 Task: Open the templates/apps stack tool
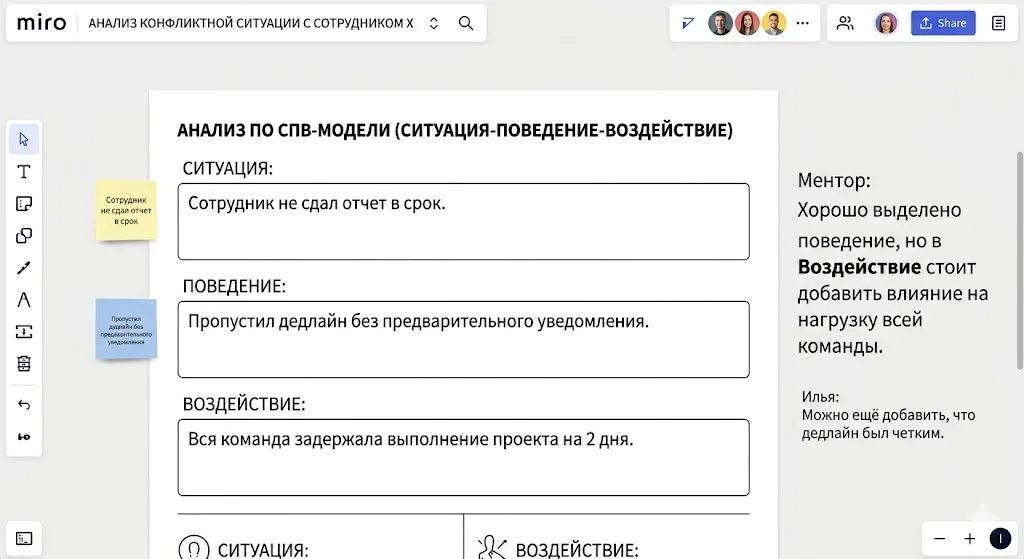click(24, 364)
